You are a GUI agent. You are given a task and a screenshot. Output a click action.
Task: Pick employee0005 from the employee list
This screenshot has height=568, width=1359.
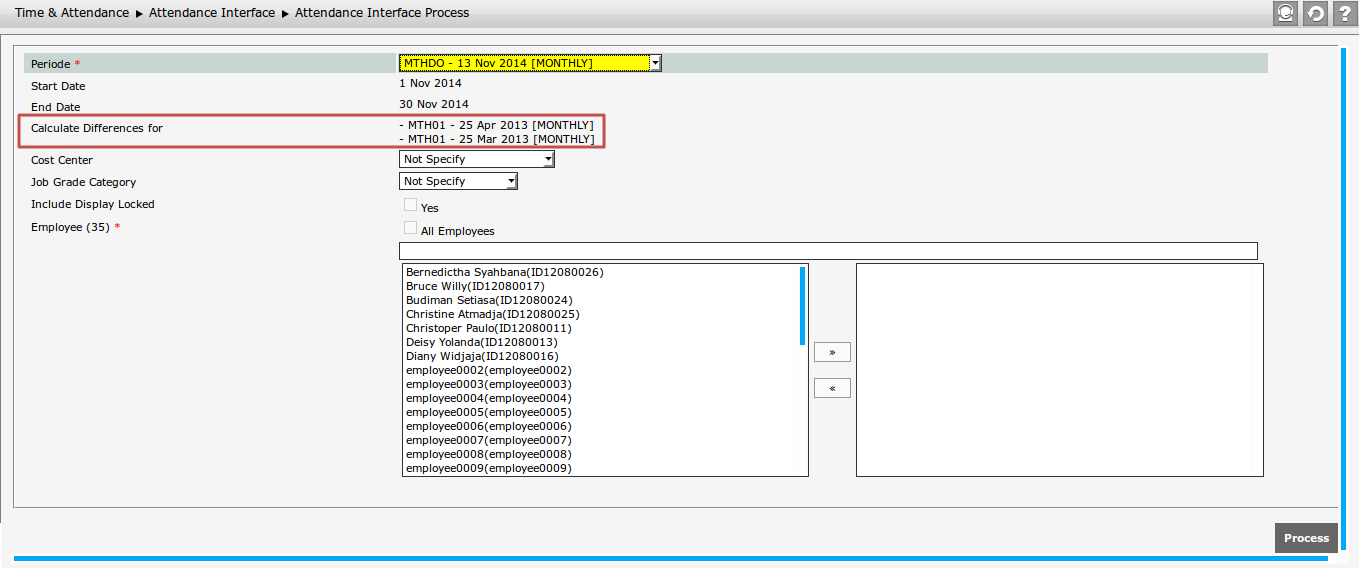pos(488,412)
